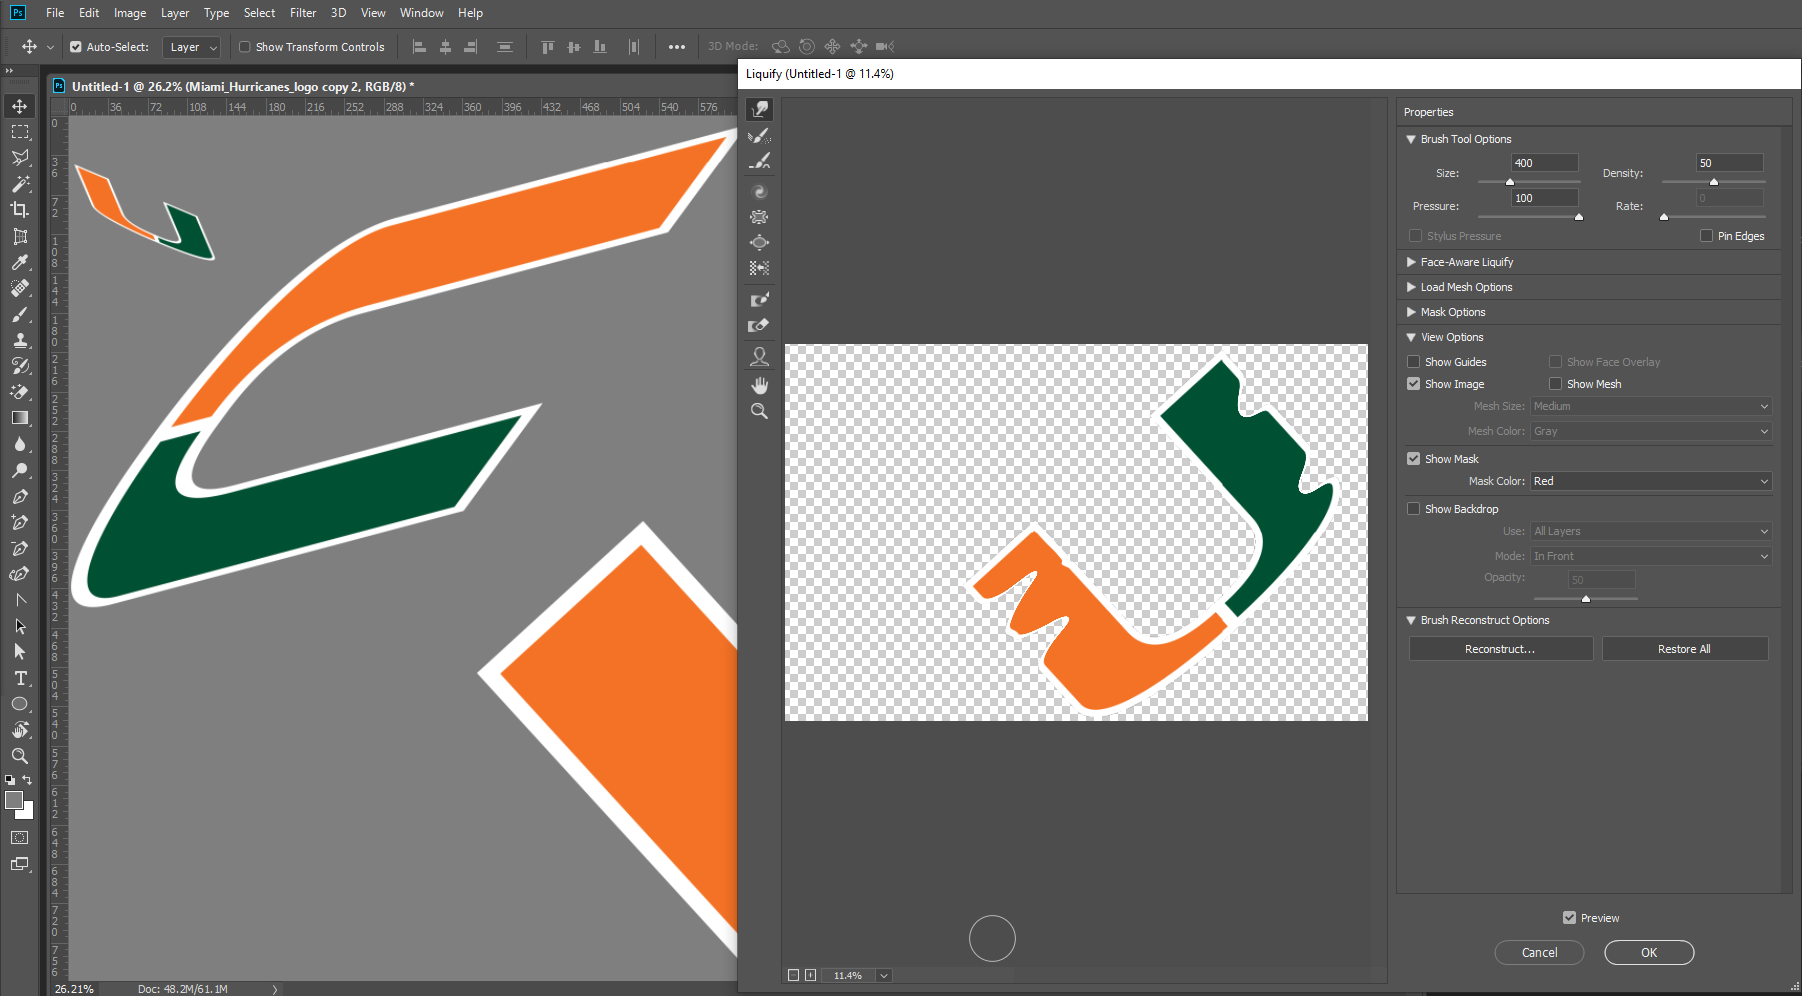The width and height of the screenshot is (1802, 996).
Task: Select the Forward Warp tool in Liquify
Action: [x=760, y=109]
